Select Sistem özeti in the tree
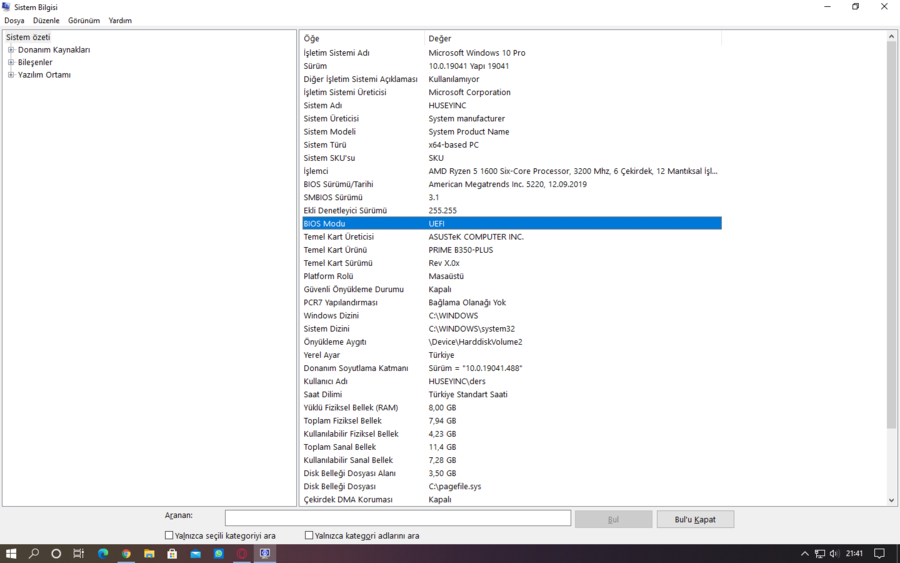The width and height of the screenshot is (900, 563). 28,37
